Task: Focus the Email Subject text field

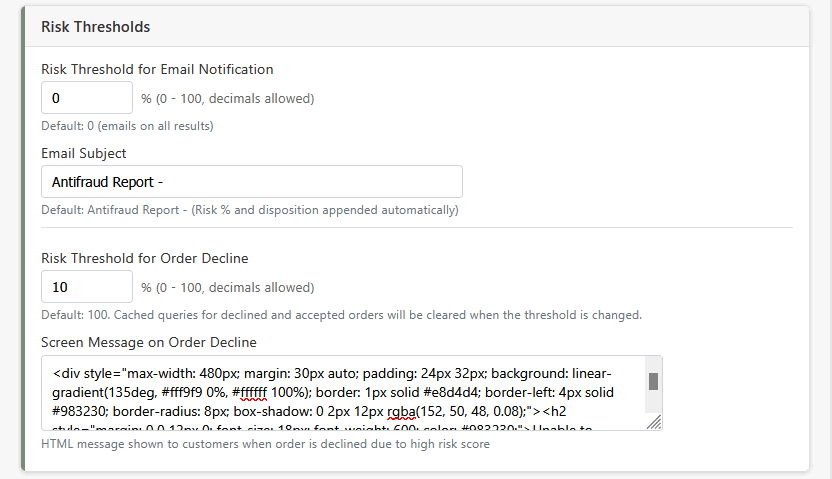Action: pyautogui.click(x=251, y=182)
